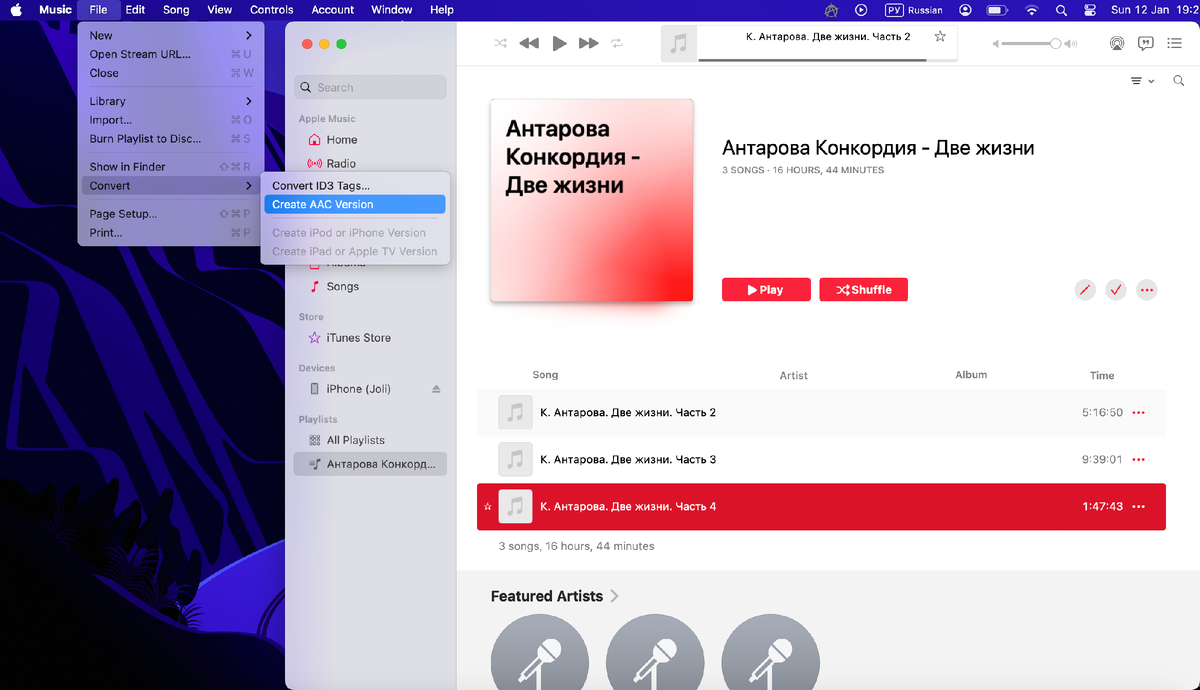This screenshot has height=690, width=1200.
Task: Favorite the now-playing track star
Action: pos(940,36)
